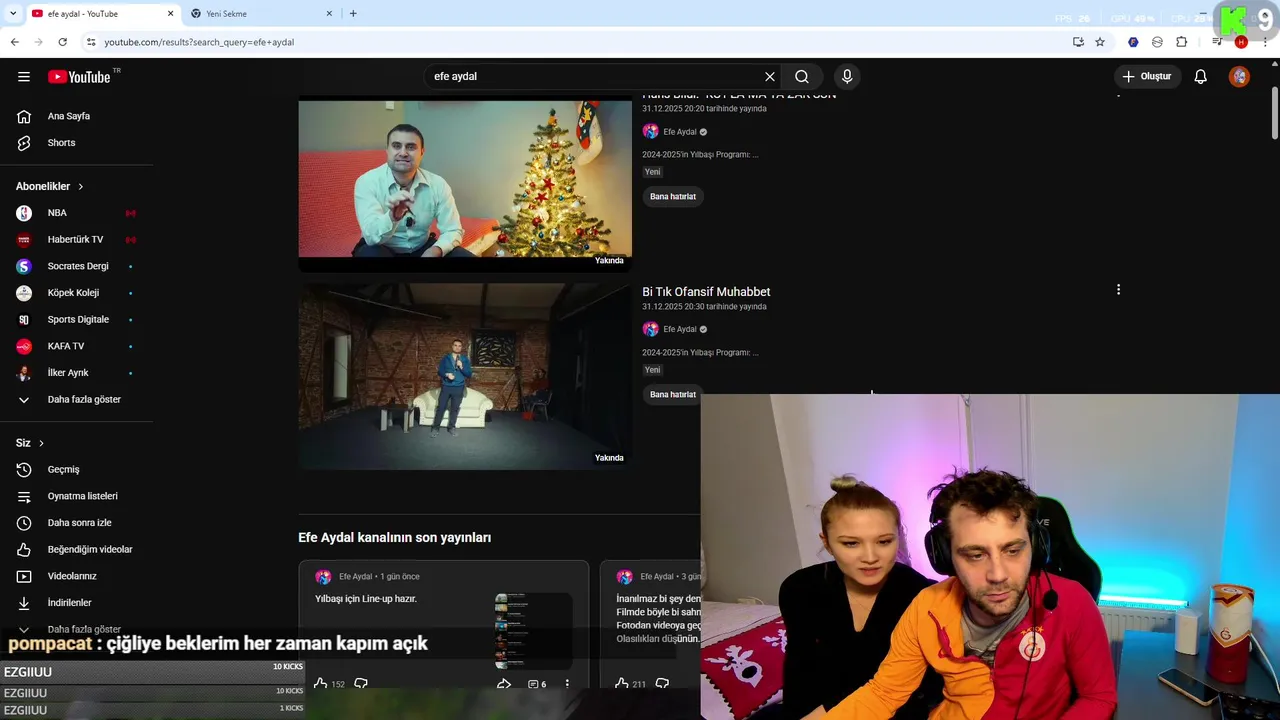This screenshot has height=720, width=1280.
Task: Click the Efe Aydal kanalının son yayınları heading
Action: (x=394, y=538)
